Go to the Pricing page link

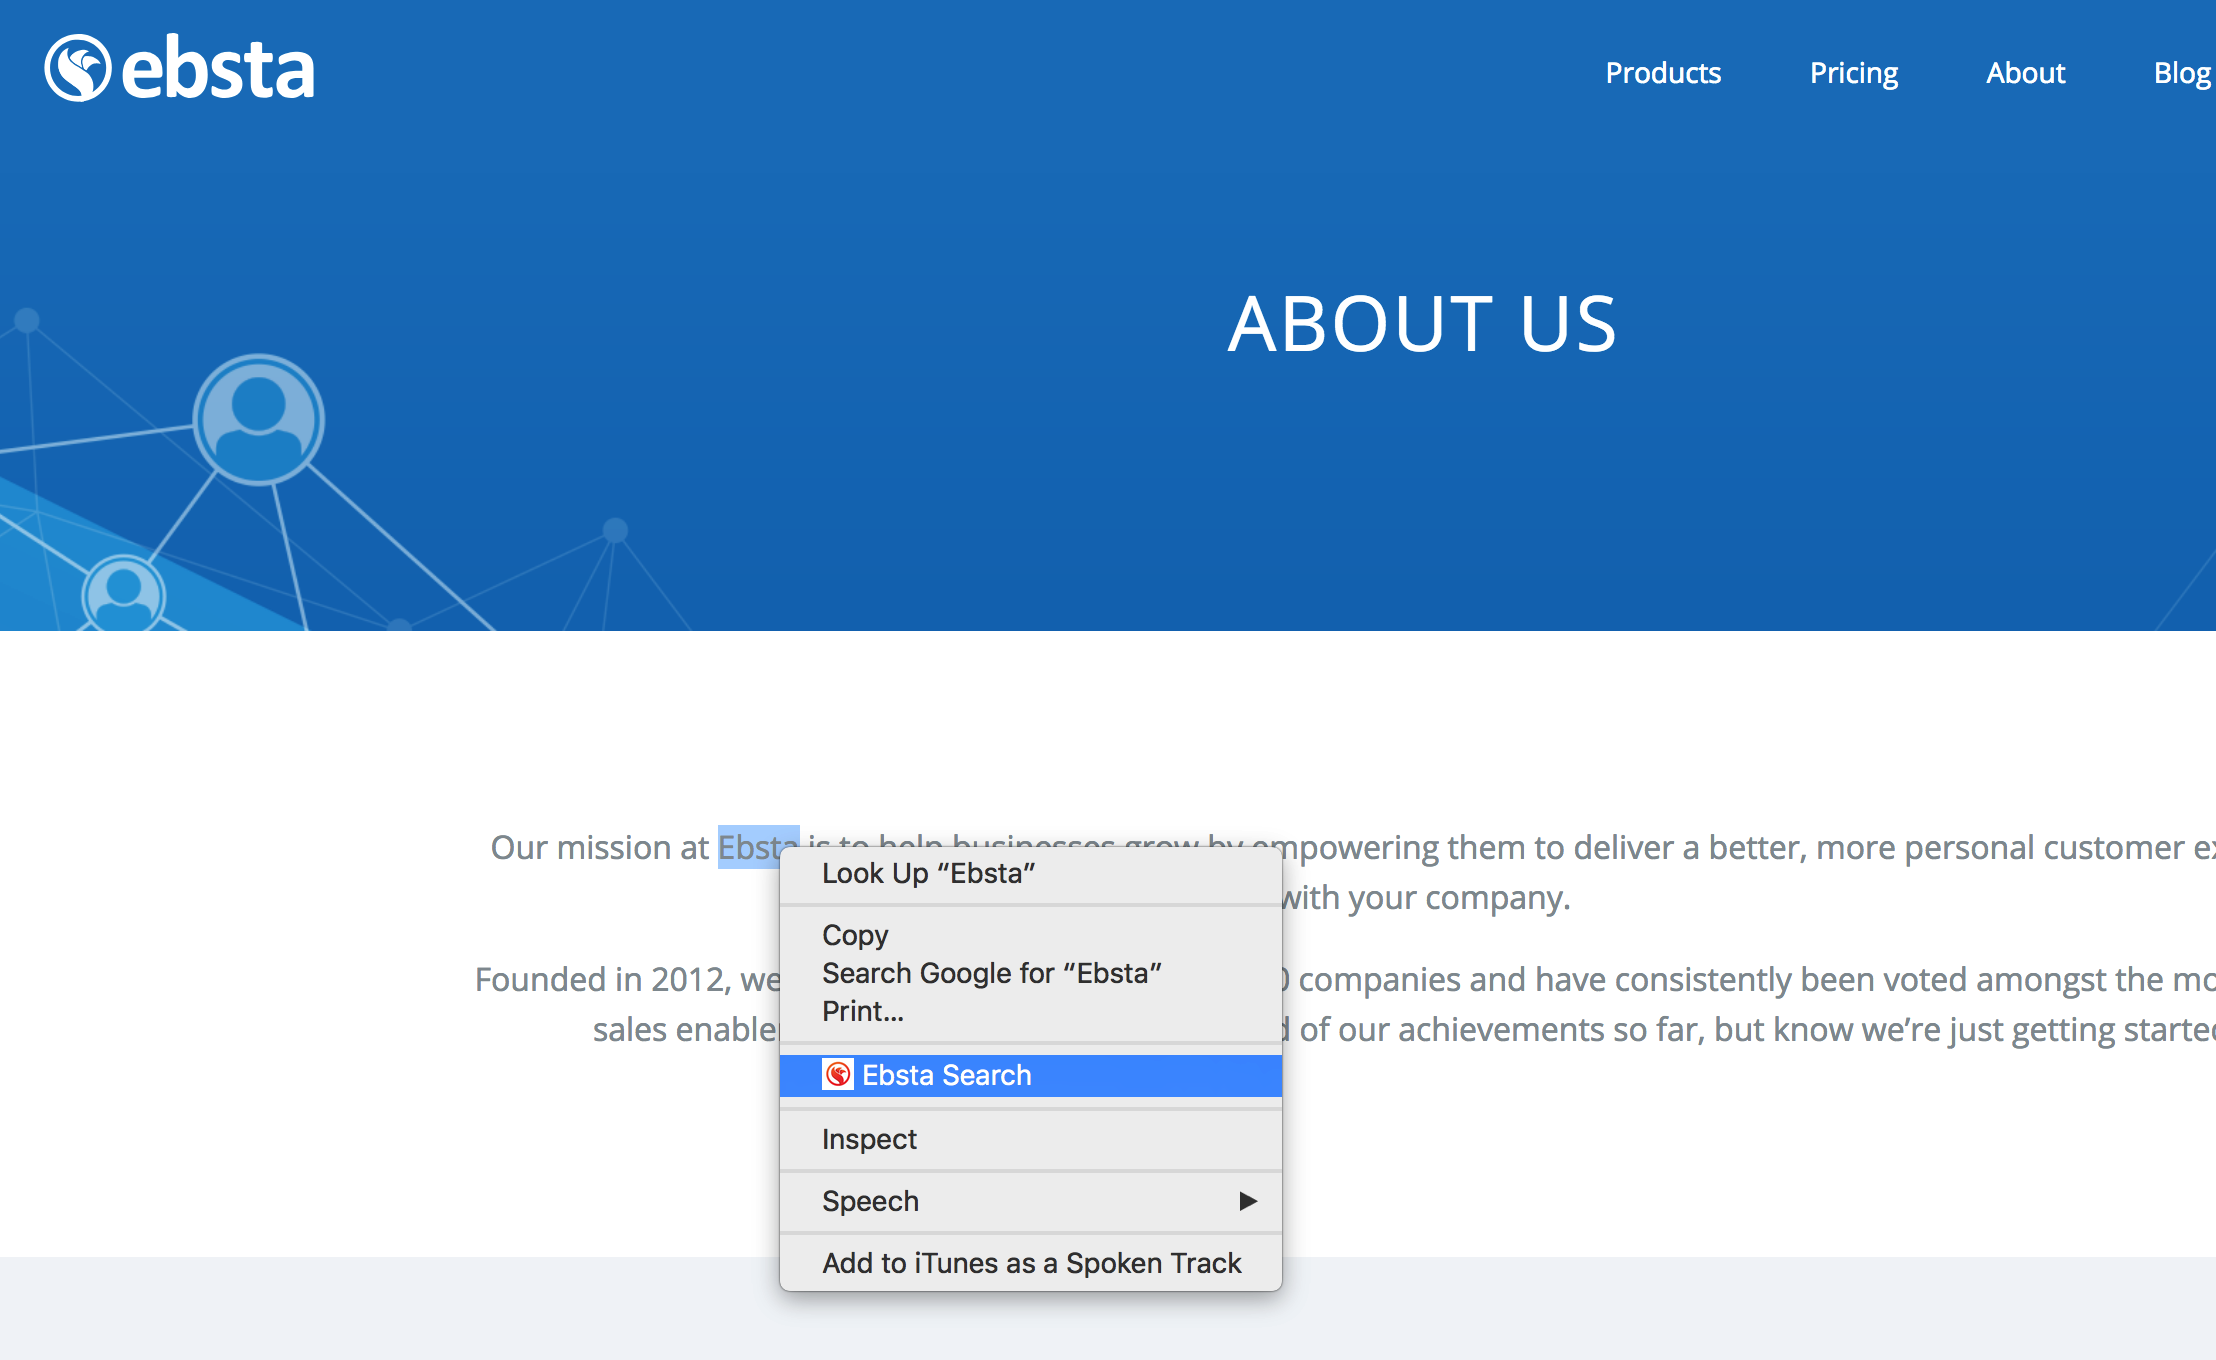(1853, 73)
